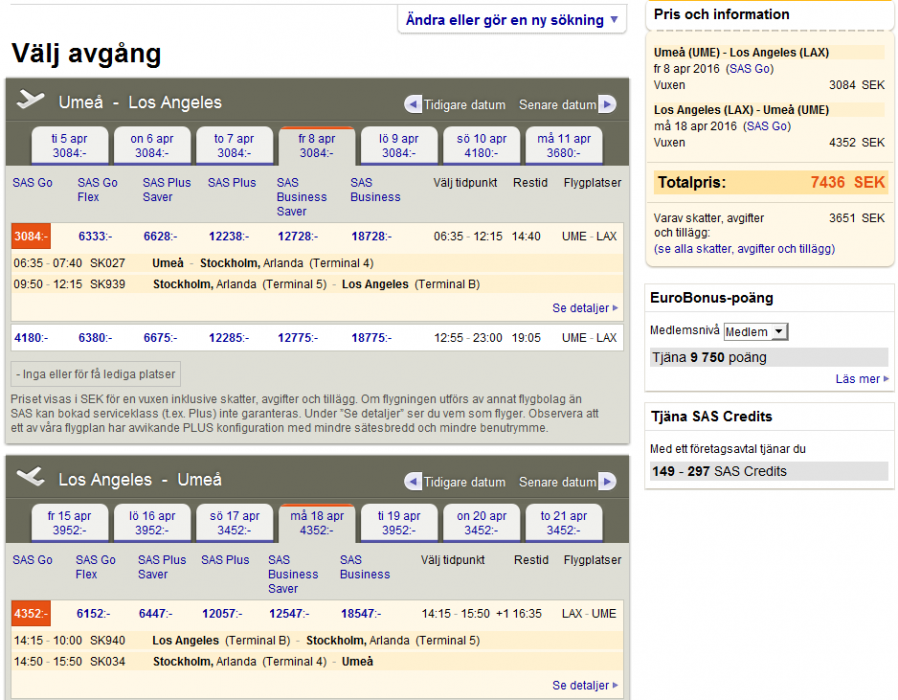Switch to the må 11 apr outbound tab
This screenshot has height=700, width=898.
564,146
